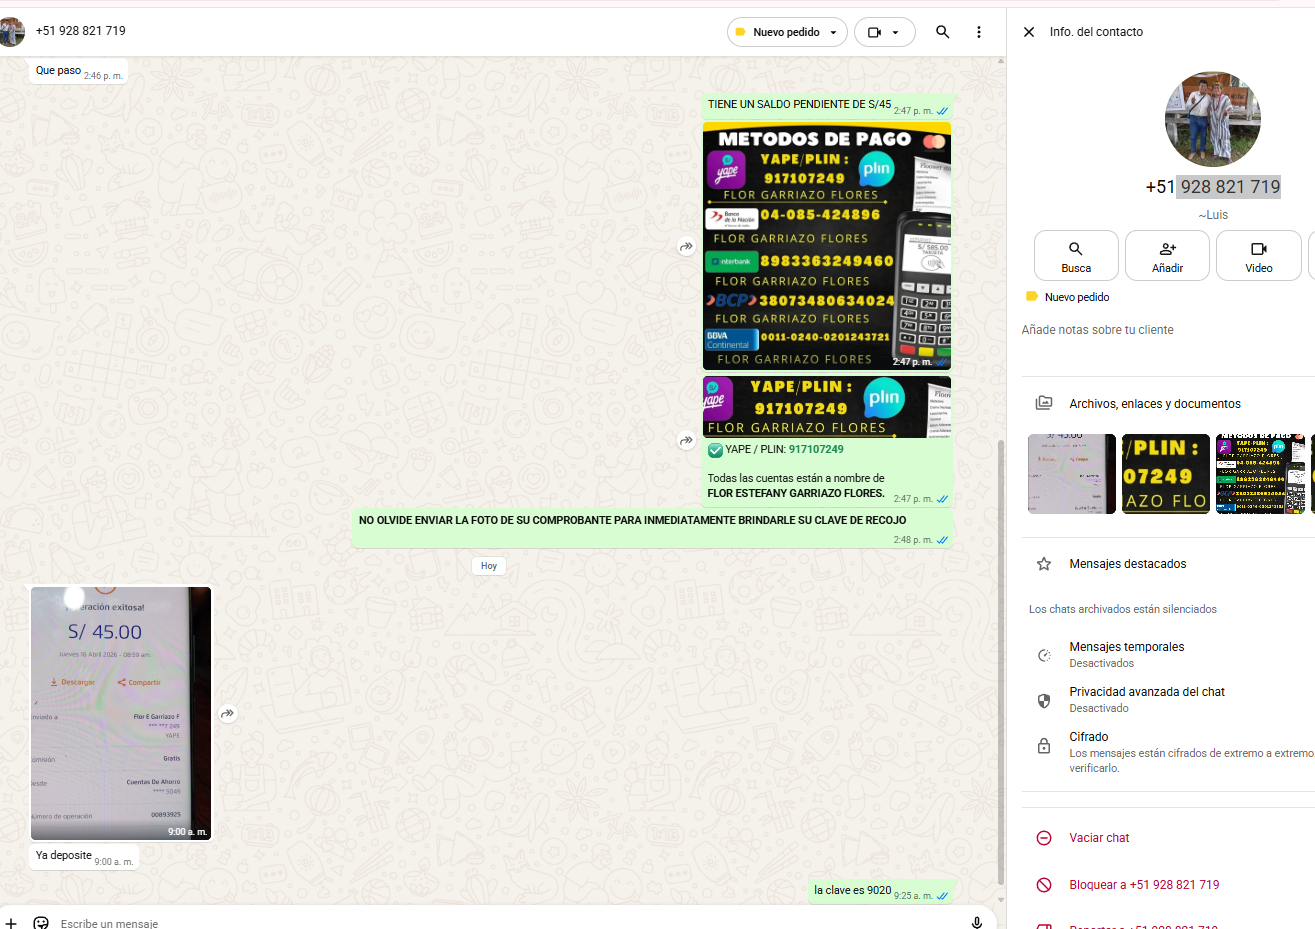This screenshot has height=929, width=1315.
Task: Open Mensajes temporales setting
Action: coord(1126,654)
